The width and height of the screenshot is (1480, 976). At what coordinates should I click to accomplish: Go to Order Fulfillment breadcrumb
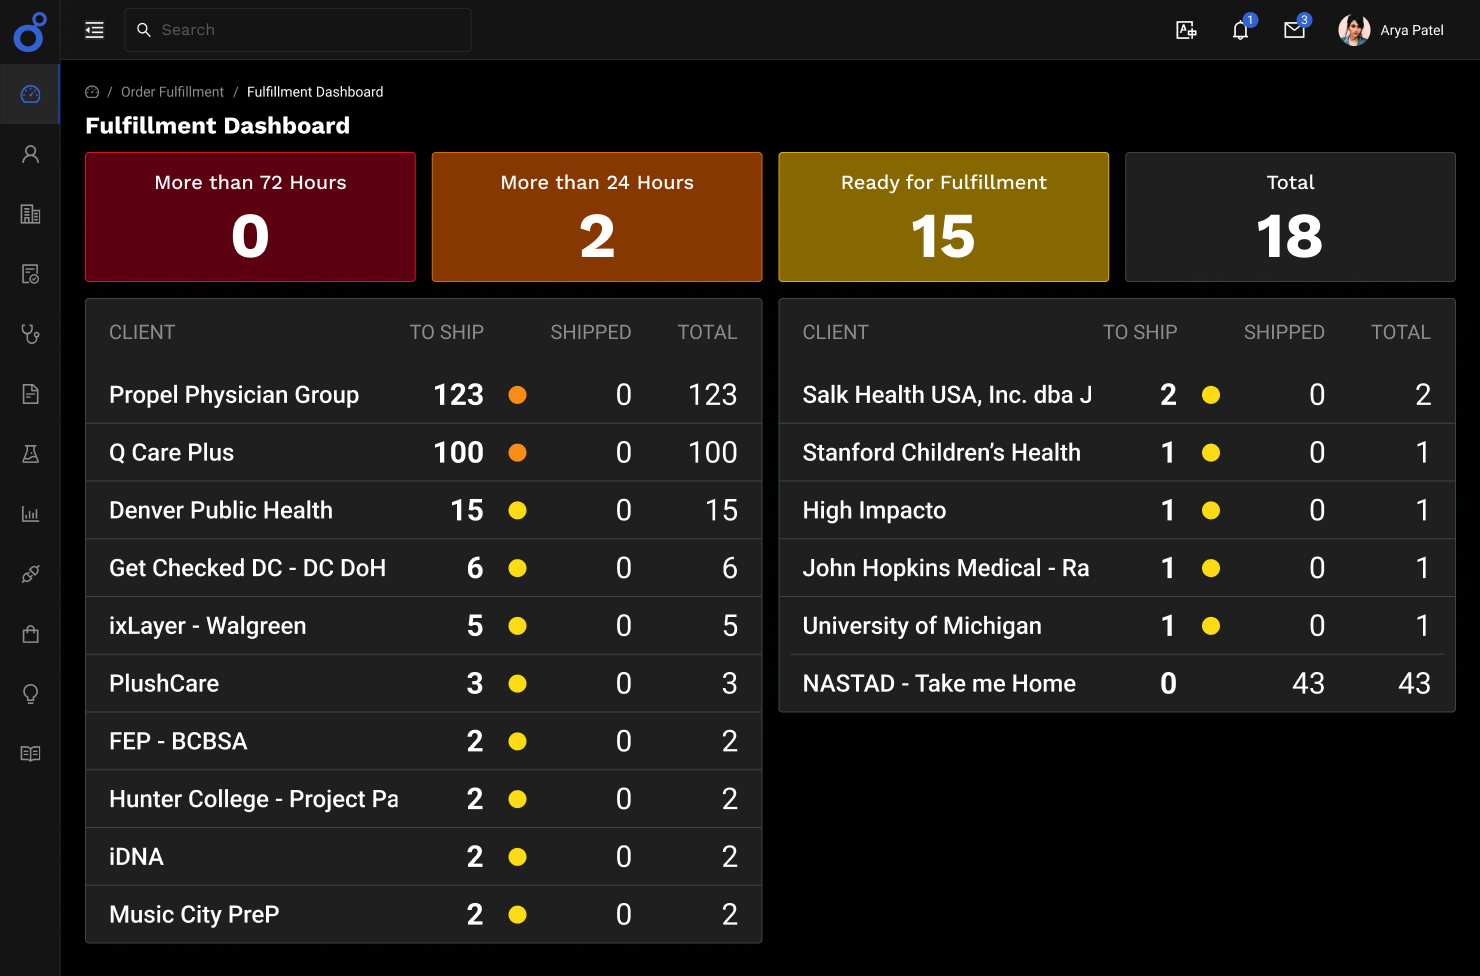coord(172,92)
